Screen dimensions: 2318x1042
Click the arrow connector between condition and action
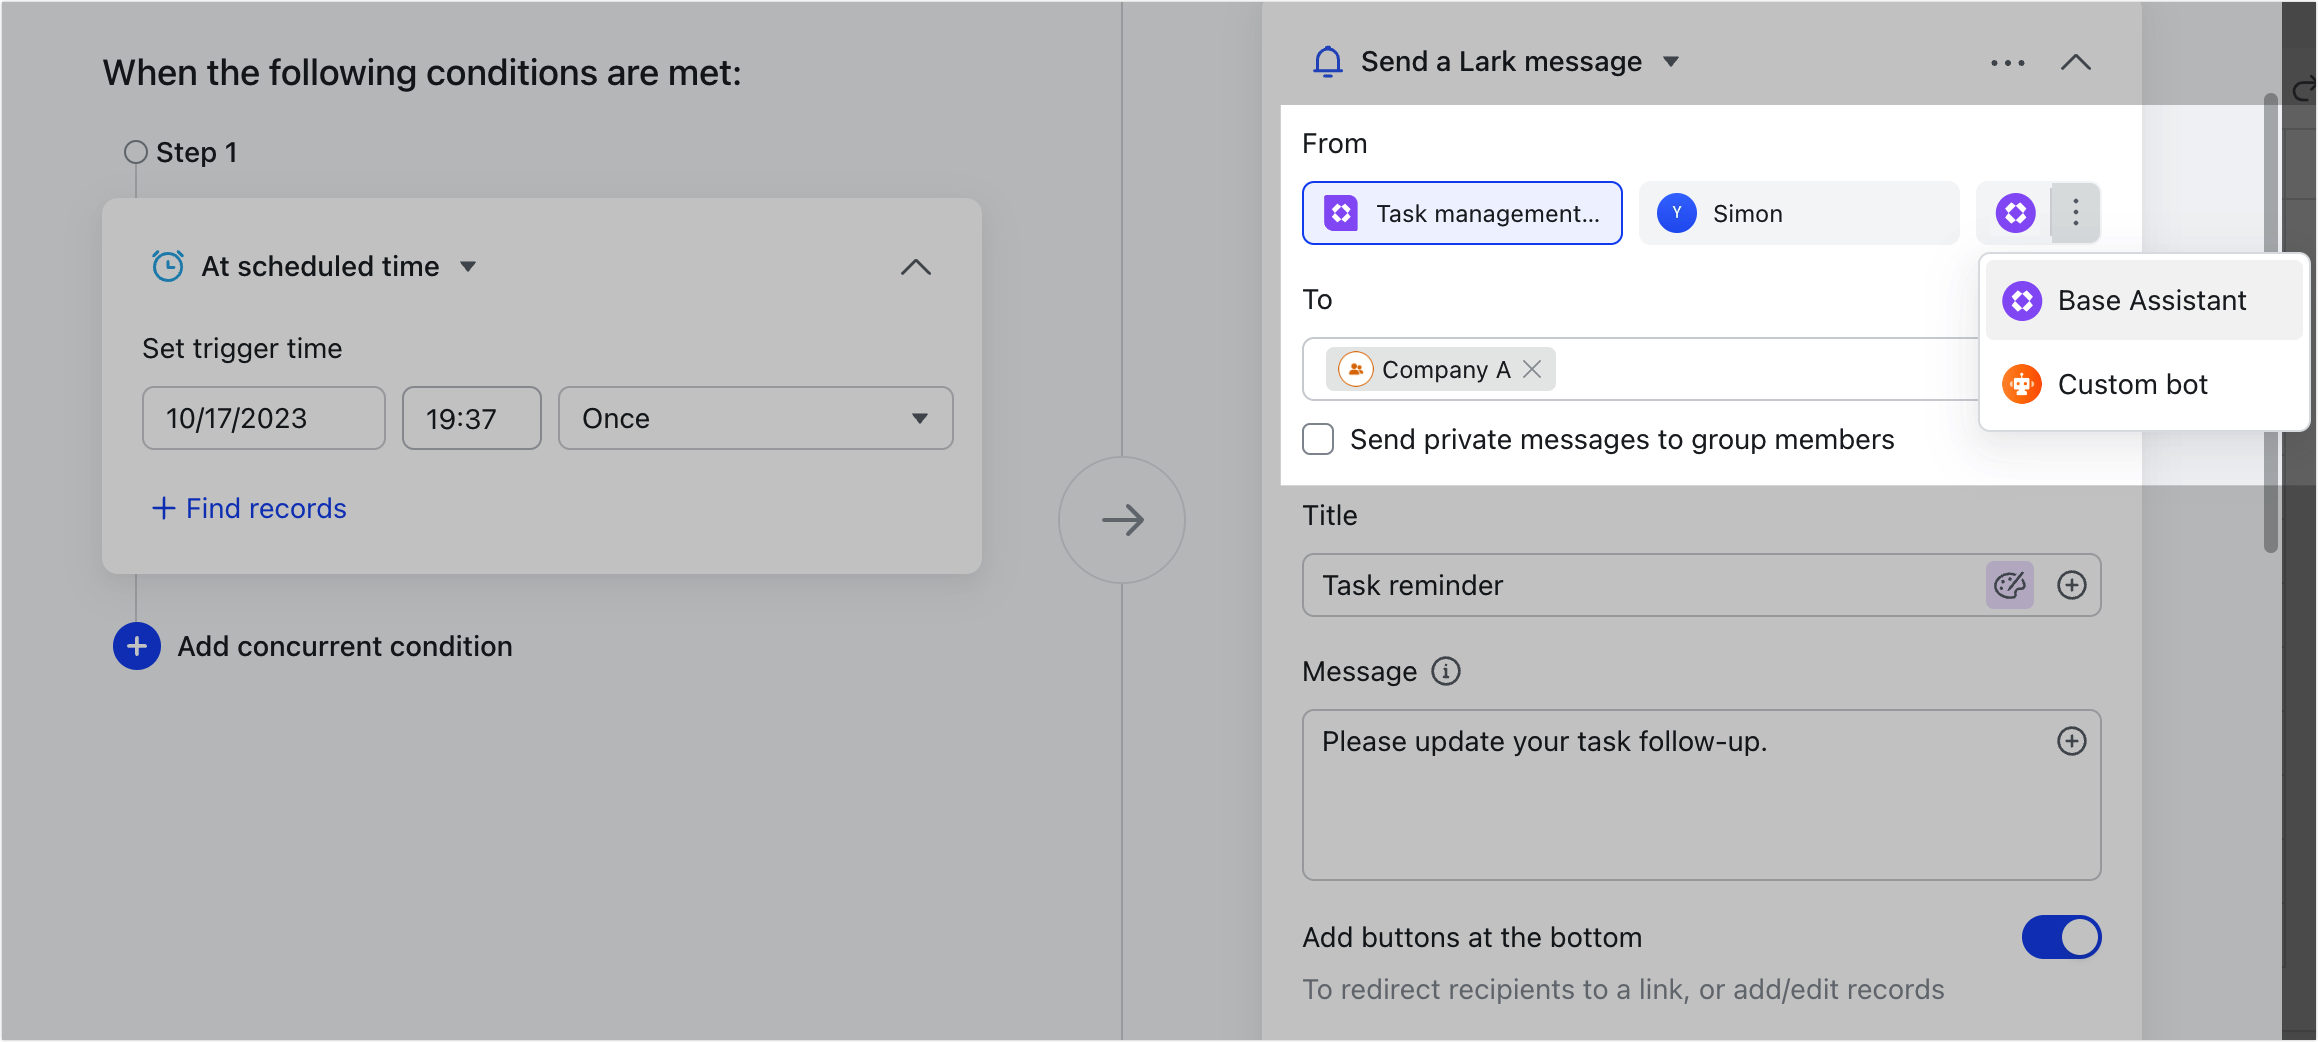click(1121, 520)
